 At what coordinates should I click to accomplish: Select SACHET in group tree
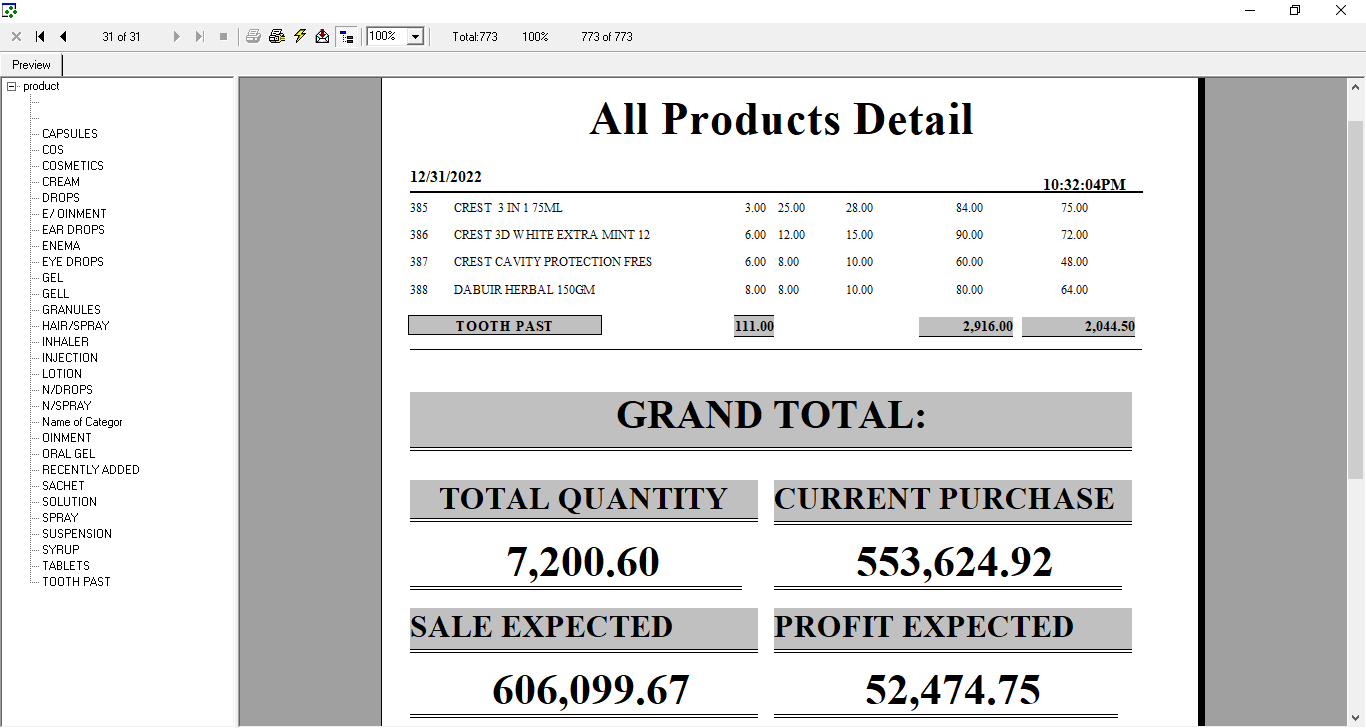[64, 486]
